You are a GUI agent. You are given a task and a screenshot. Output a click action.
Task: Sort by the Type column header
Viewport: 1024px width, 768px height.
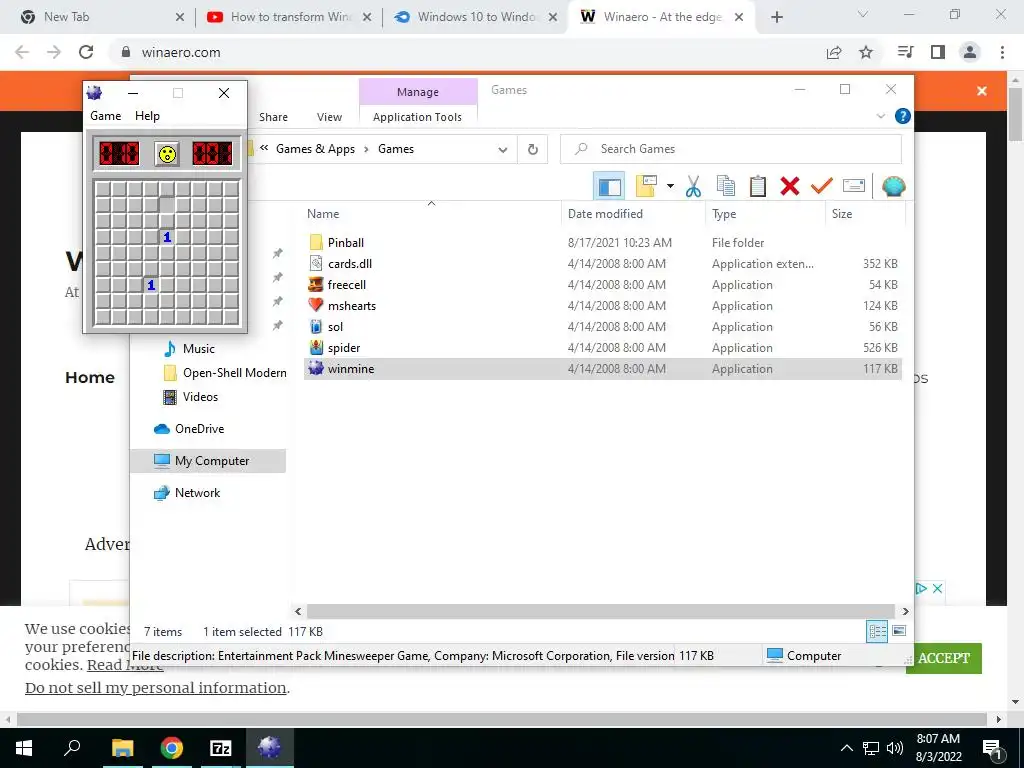click(x=724, y=214)
